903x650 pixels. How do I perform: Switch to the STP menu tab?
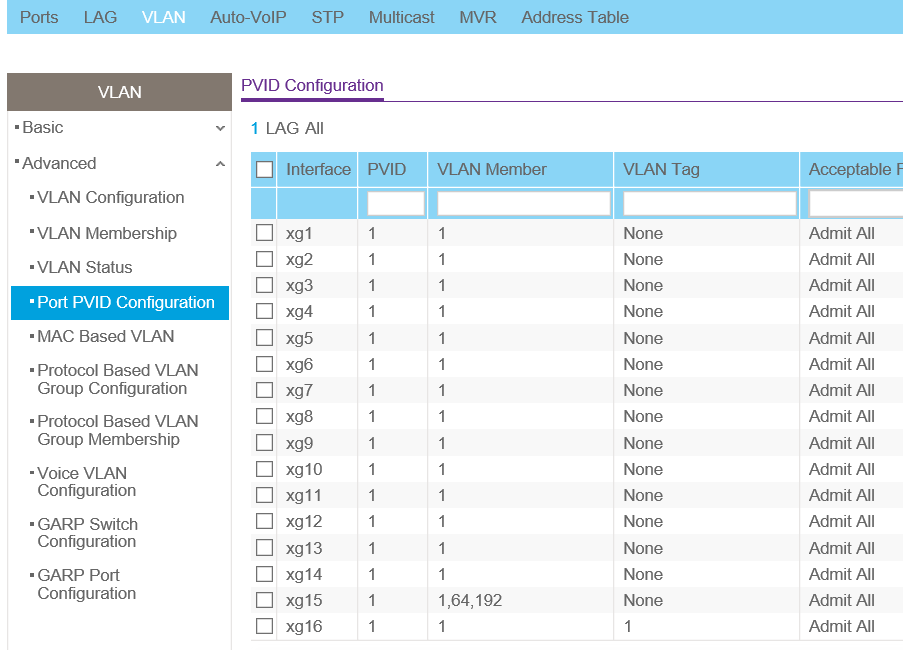click(x=327, y=17)
